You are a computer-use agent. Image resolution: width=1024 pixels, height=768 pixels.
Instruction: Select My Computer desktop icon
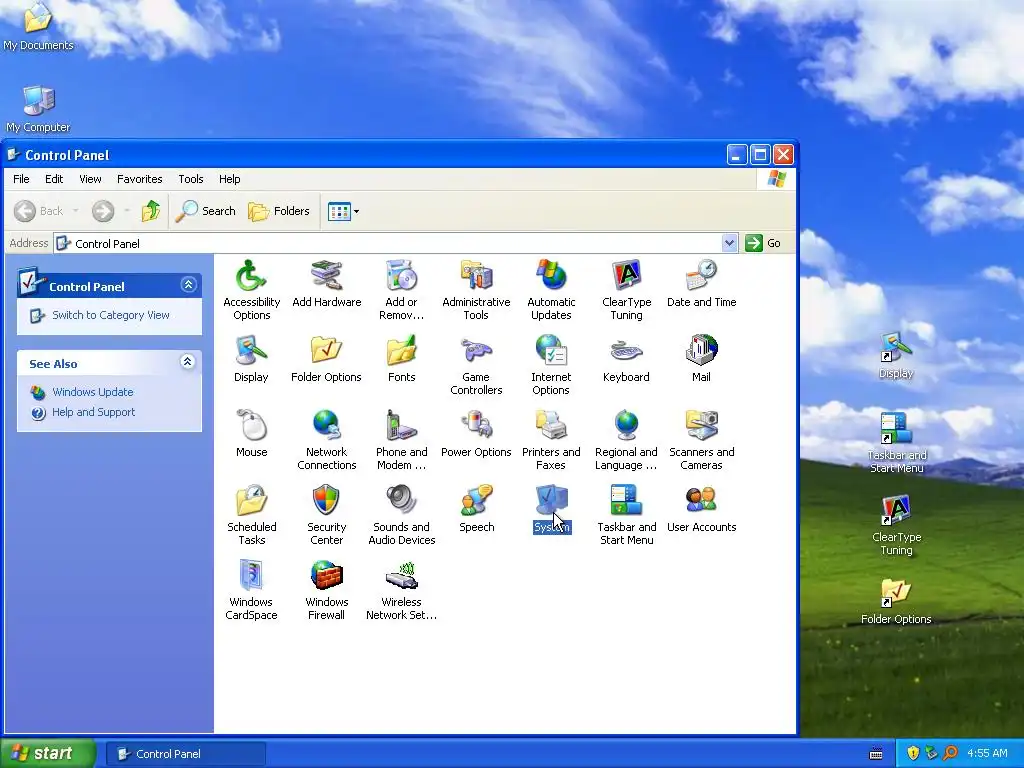coord(39,109)
